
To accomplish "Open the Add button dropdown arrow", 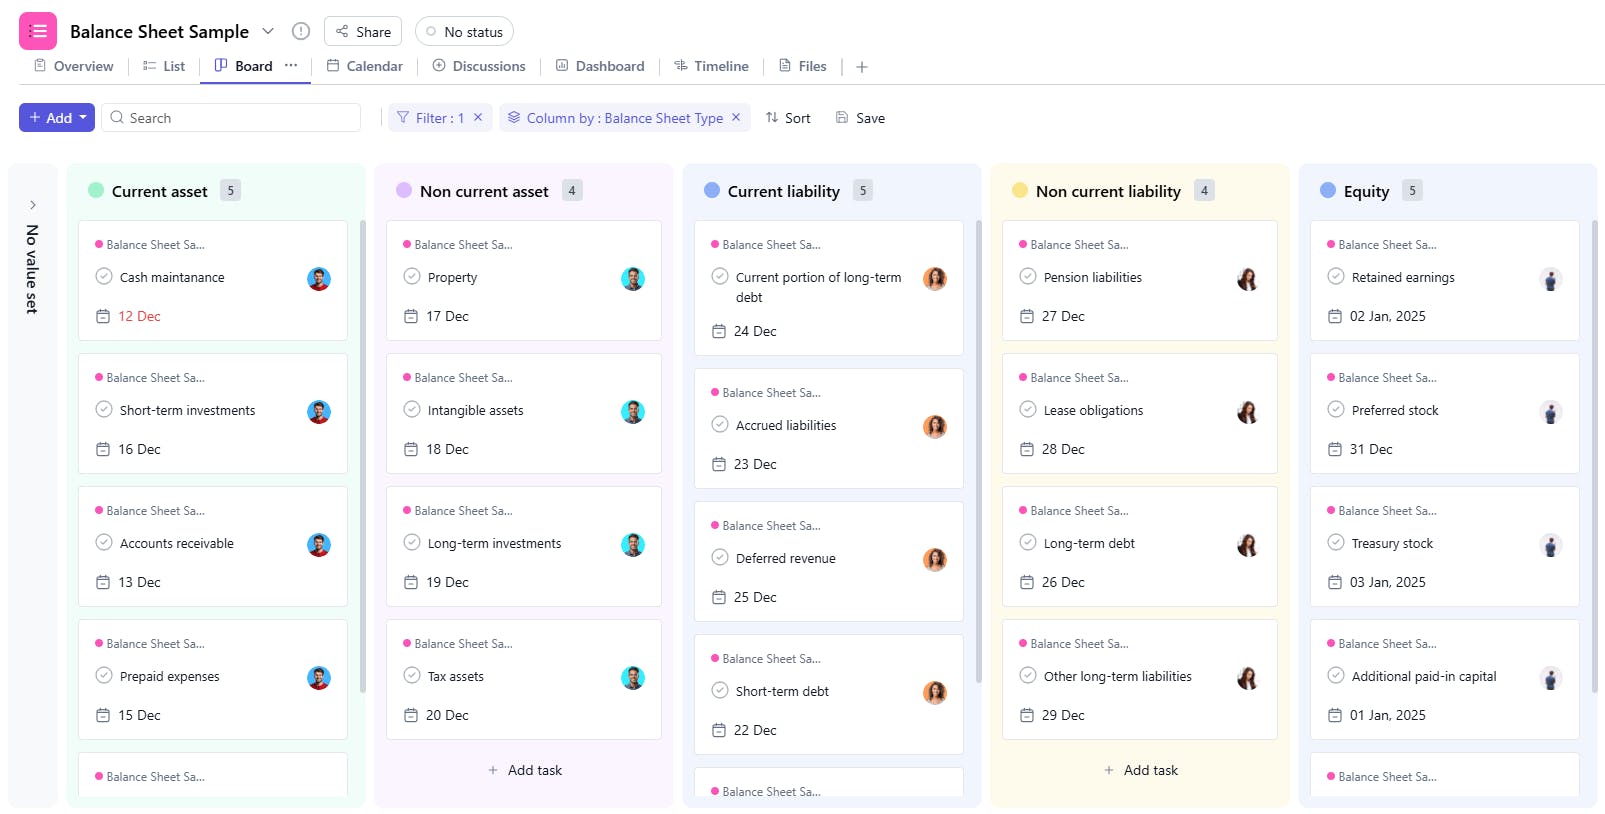I will coord(83,117).
